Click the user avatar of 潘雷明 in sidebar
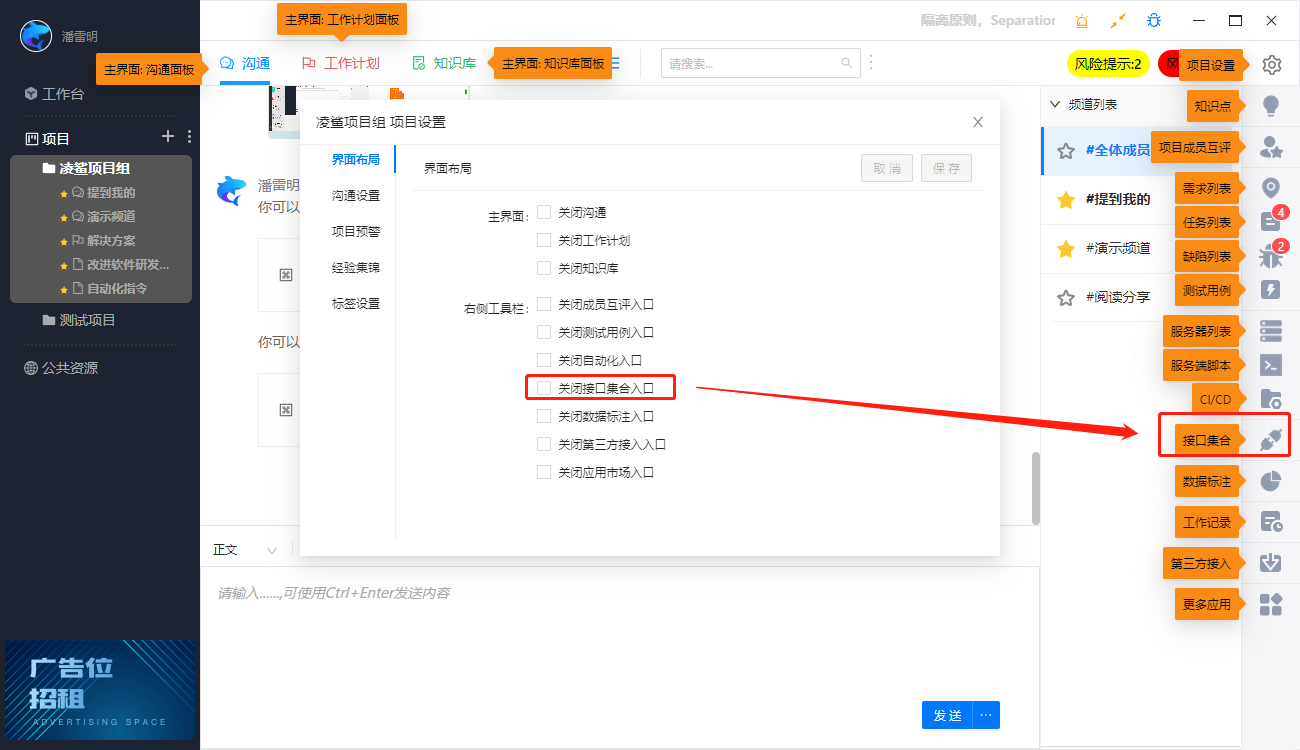The image size is (1300, 750). (36, 36)
